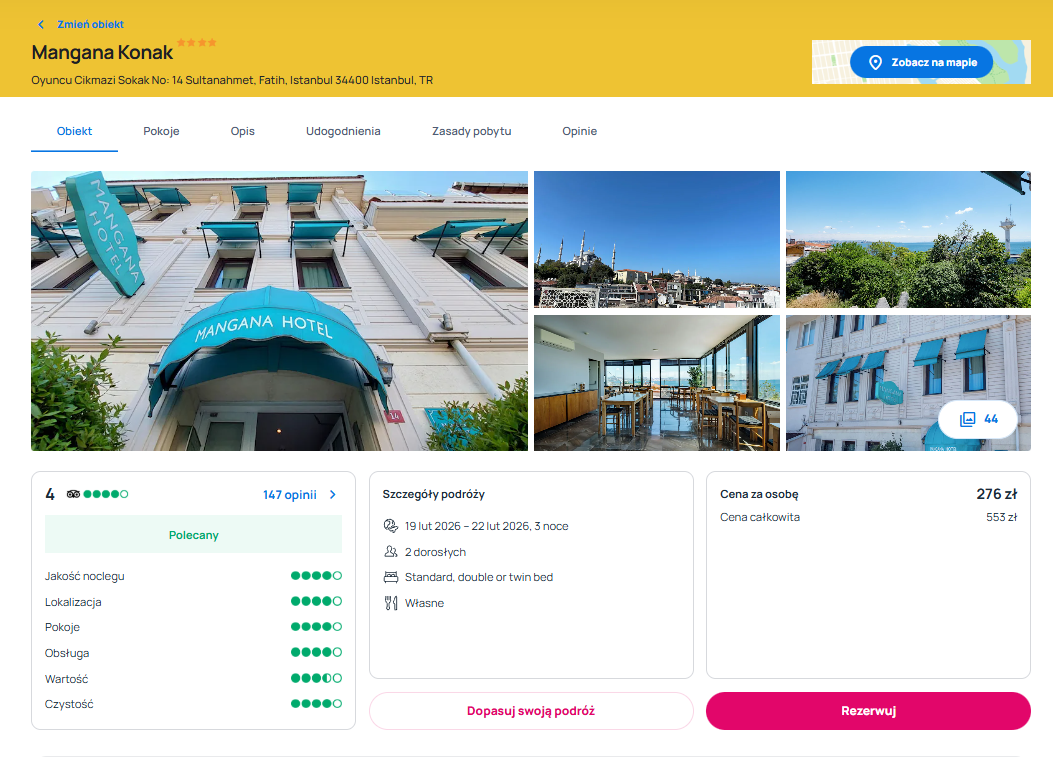Click the calendar icon beside travel dates
1053x757 pixels.
click(x=390, y=526)
